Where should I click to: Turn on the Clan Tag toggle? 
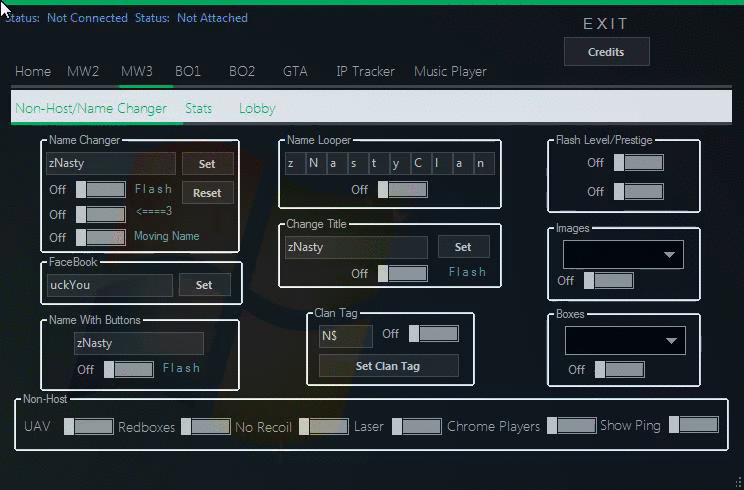tap(433, 334)
